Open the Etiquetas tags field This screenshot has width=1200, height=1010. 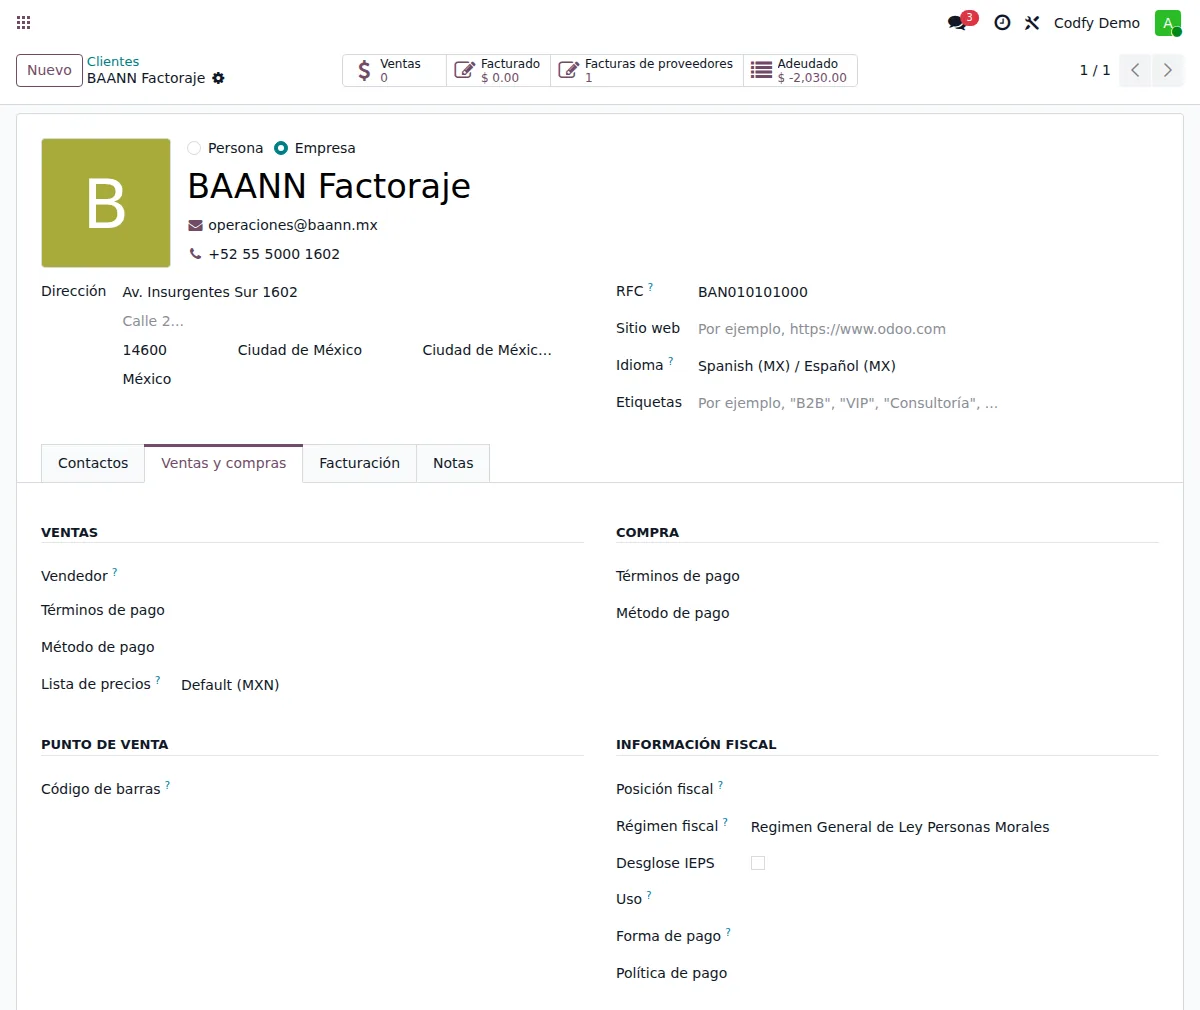click(x=927, y=403)
